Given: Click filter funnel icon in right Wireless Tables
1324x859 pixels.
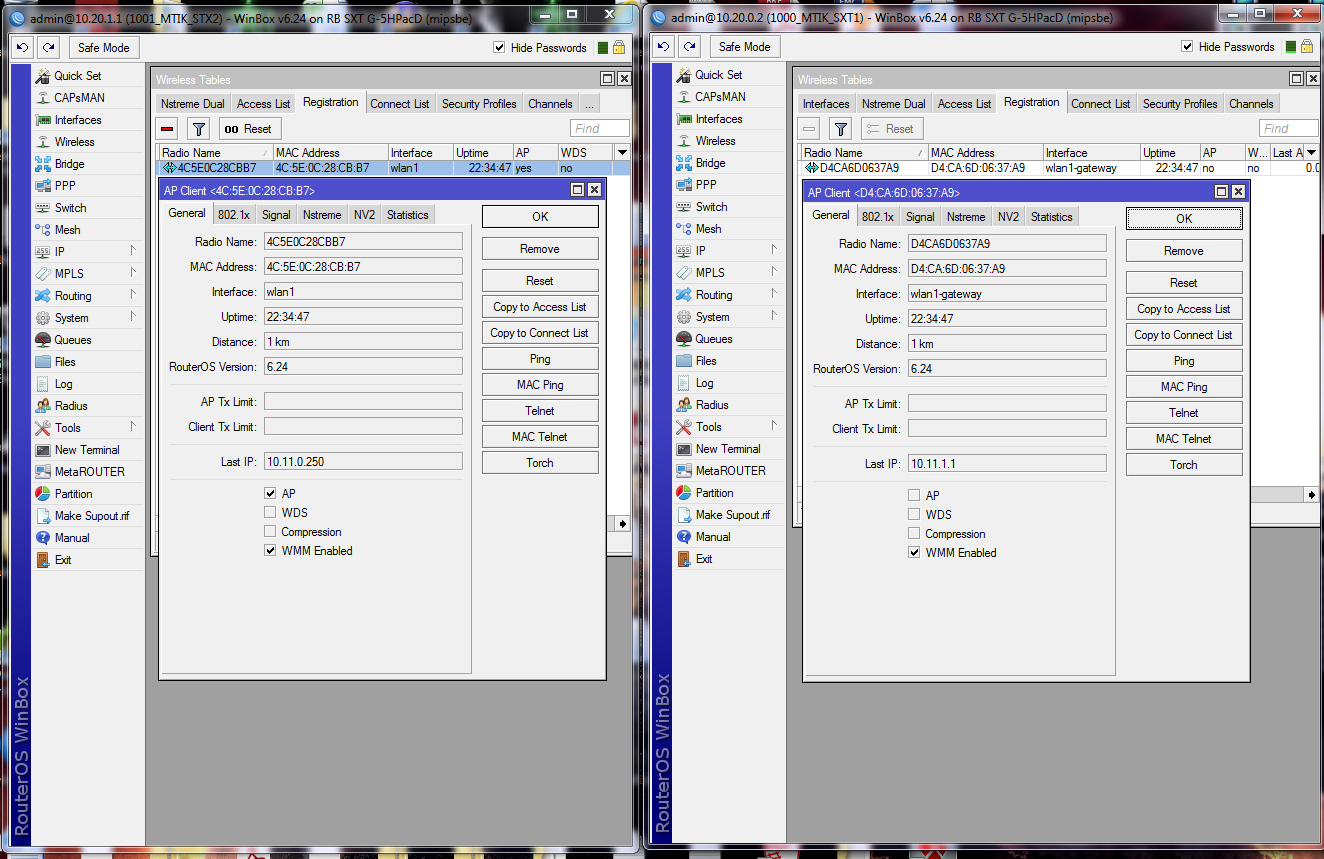Looking at the screenshot, I should tap(841, 129).
